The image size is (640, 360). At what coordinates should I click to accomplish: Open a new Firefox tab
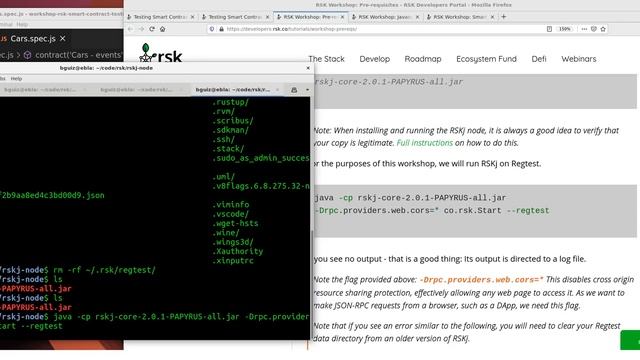pos(504,17)
